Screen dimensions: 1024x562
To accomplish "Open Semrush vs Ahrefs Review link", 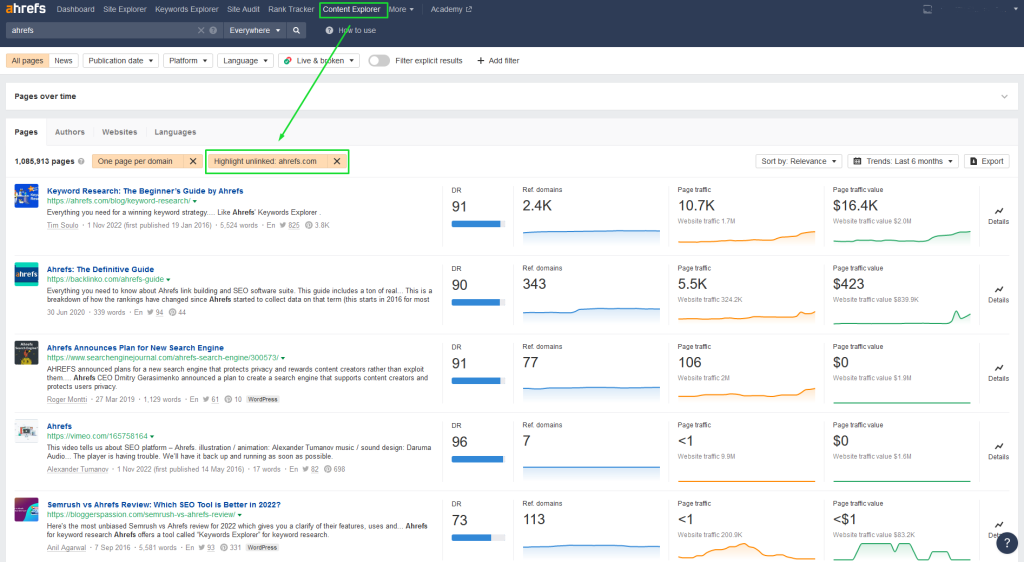I will coord(164,505).
